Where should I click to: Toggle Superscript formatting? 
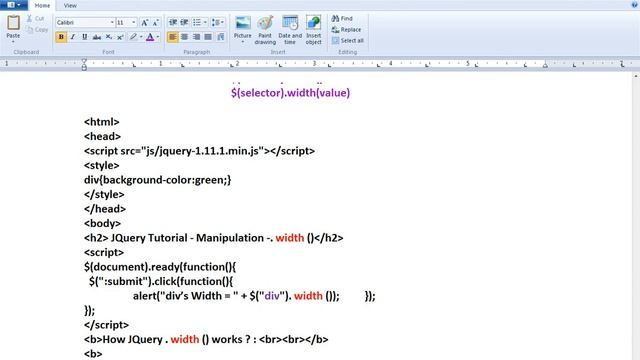120,37
